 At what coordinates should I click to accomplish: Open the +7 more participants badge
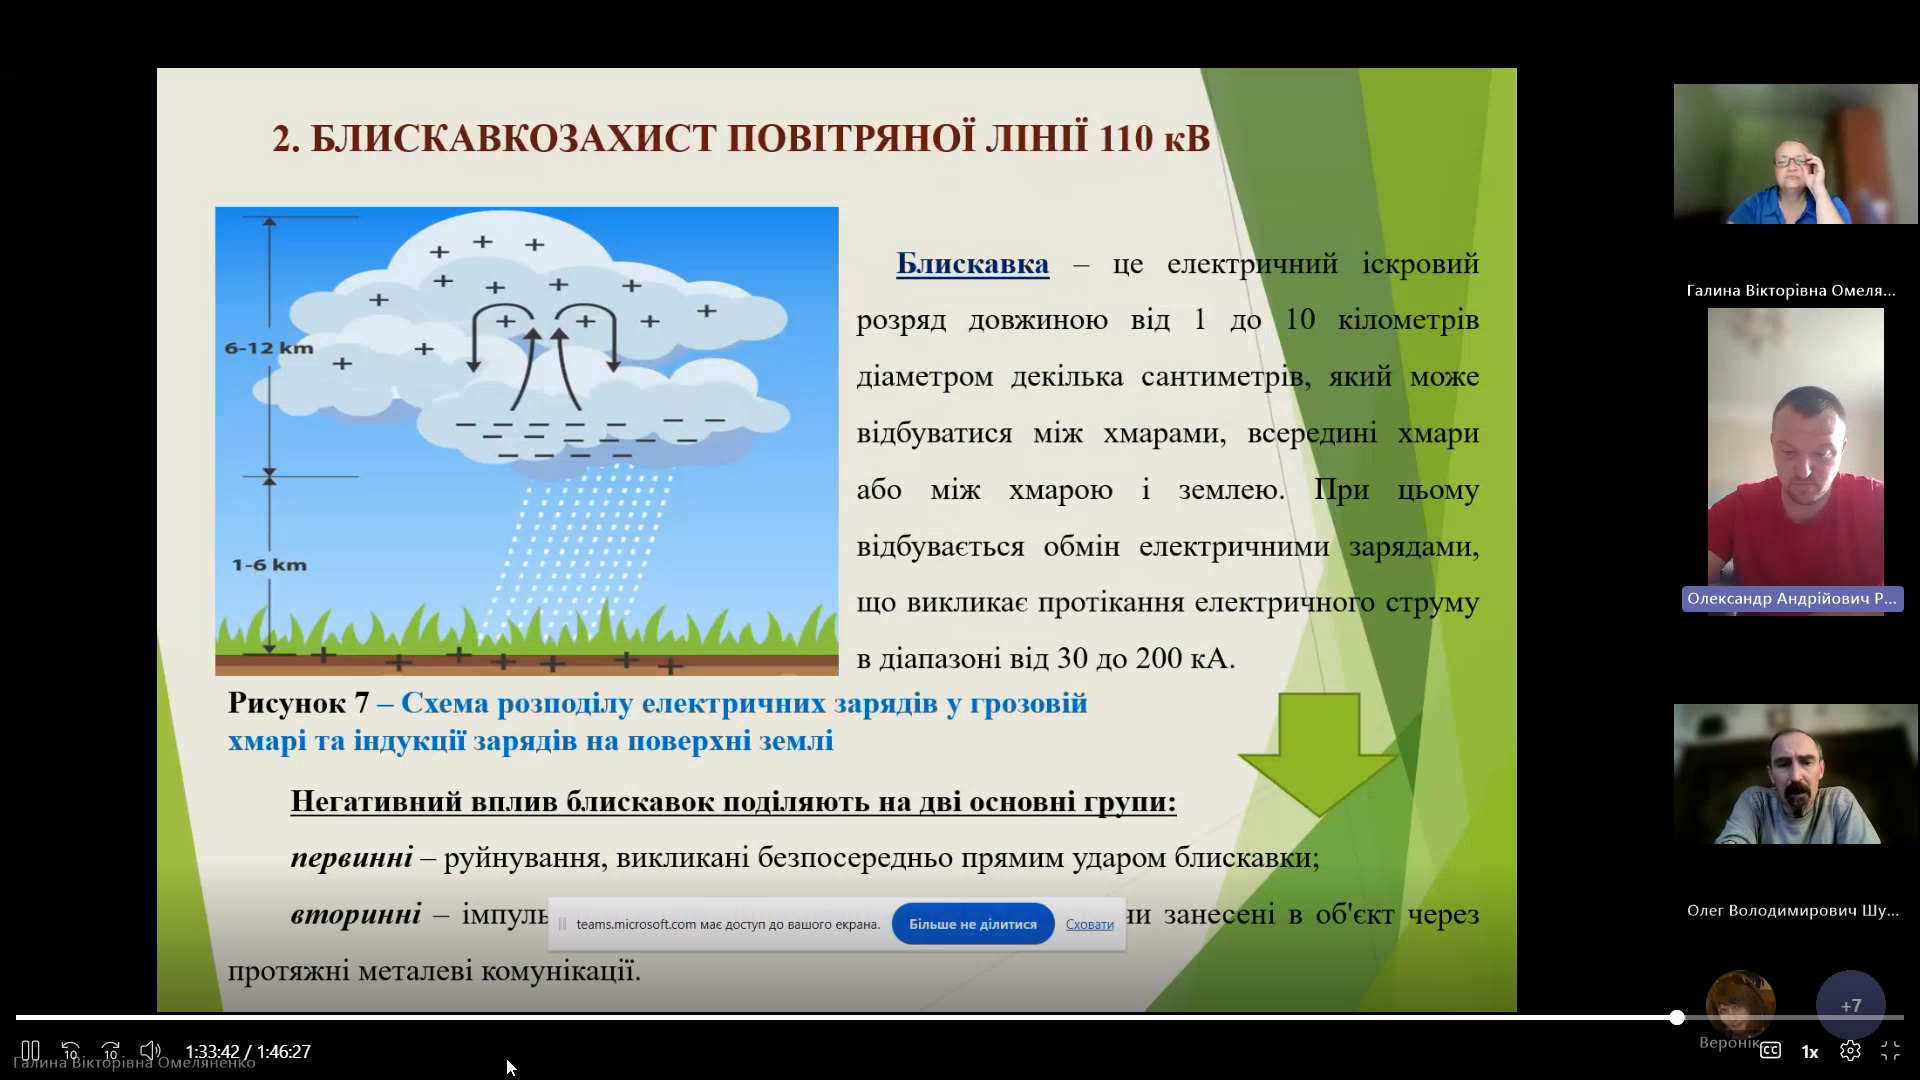[1851, 1005]
